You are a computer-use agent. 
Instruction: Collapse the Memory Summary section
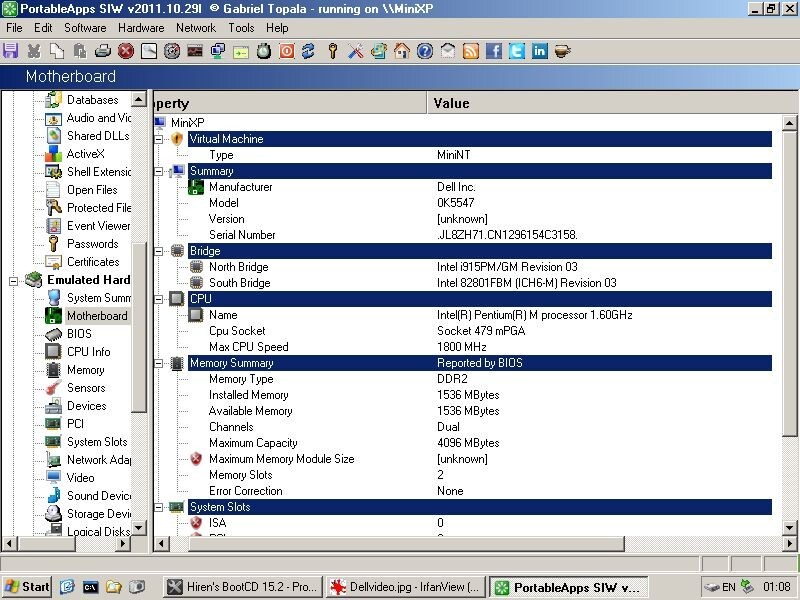159,363
